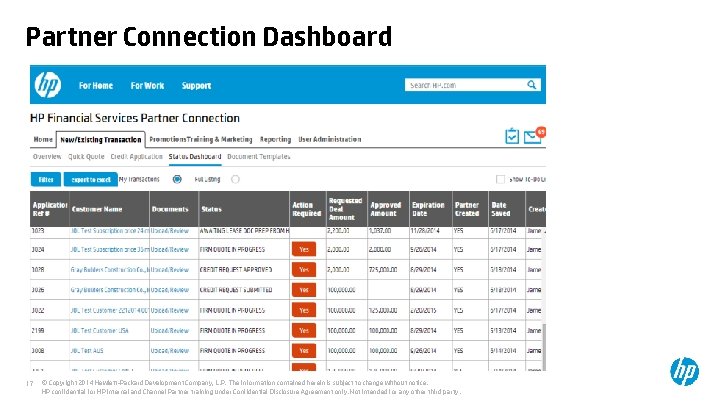Click the Expiration Date column header
Screen dimensions: 720x405
431,209
